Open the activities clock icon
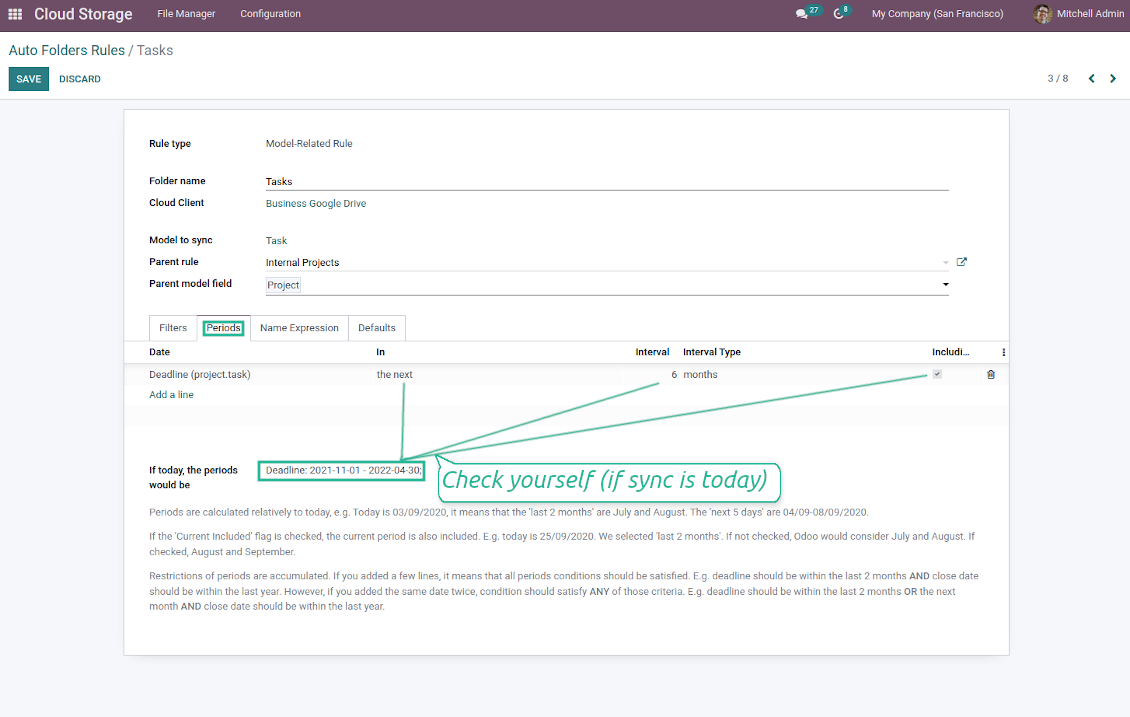This screenshot has height=717, width=1130. (839, 14)
